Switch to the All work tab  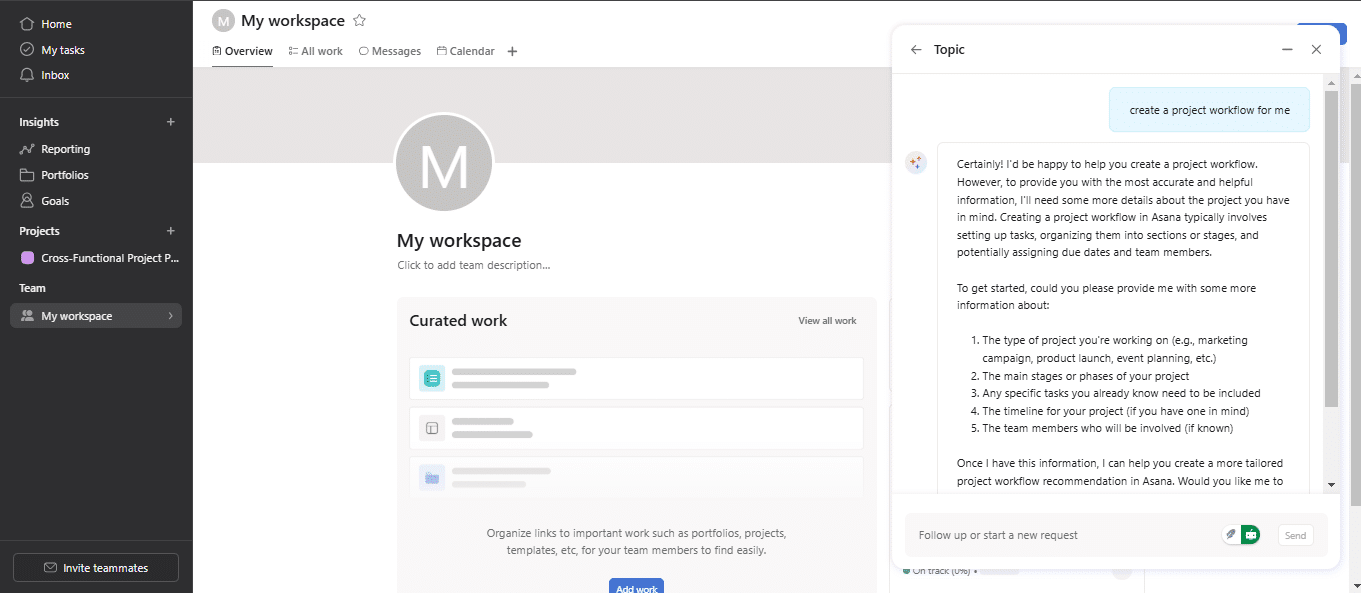pyautogui.click(x=315, y=51)
